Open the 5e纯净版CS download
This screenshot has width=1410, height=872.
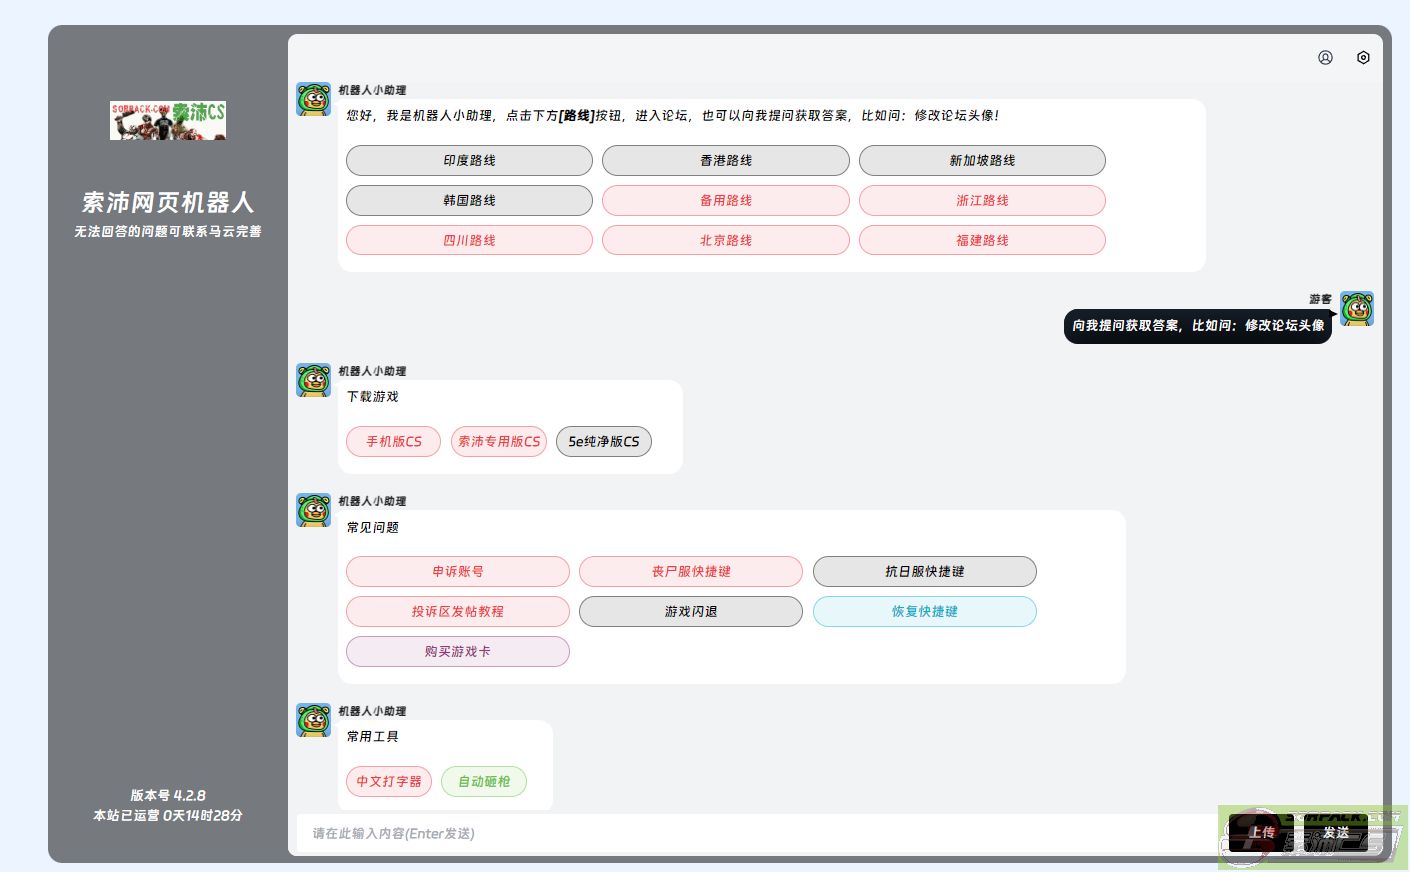(603, 442)
